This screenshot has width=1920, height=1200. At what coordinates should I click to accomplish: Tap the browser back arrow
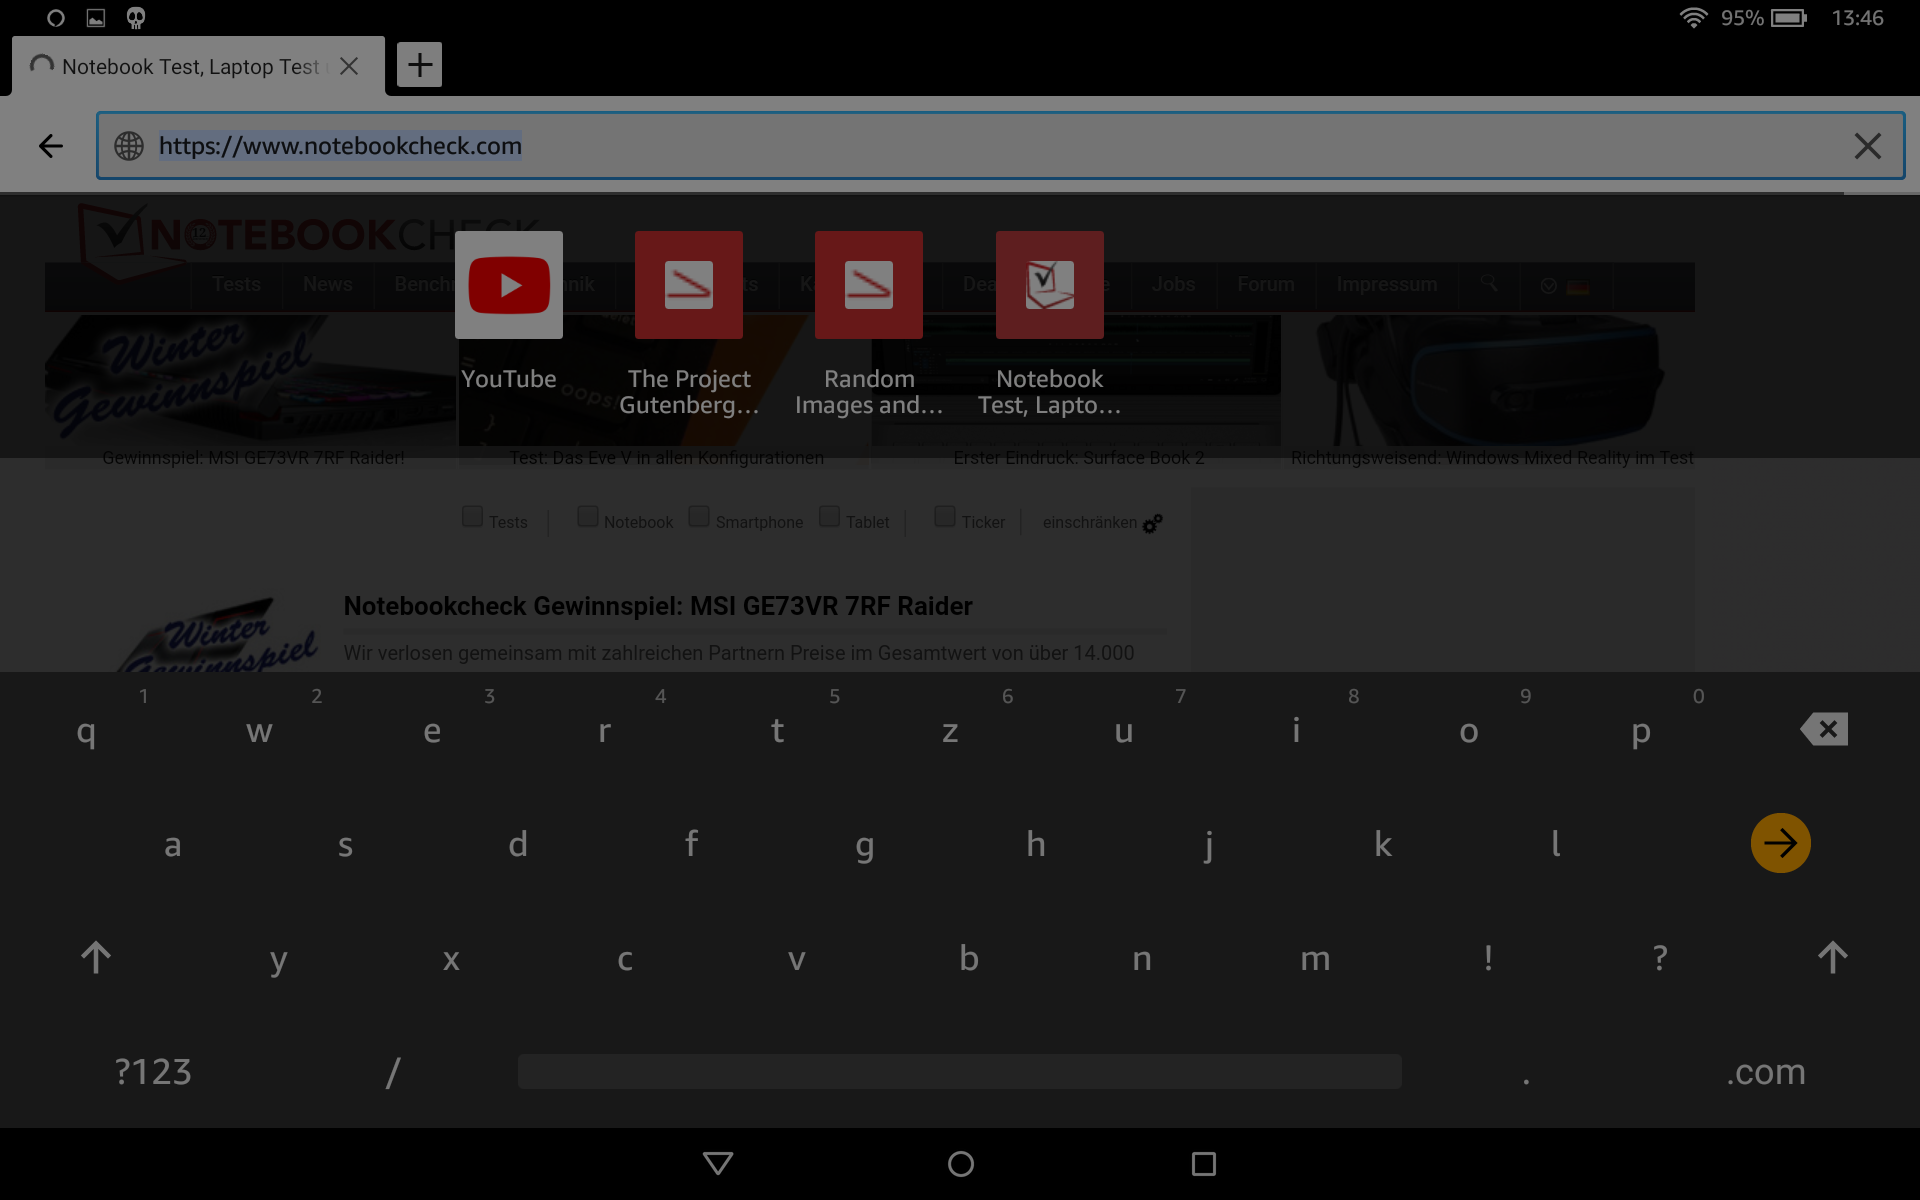50,146
